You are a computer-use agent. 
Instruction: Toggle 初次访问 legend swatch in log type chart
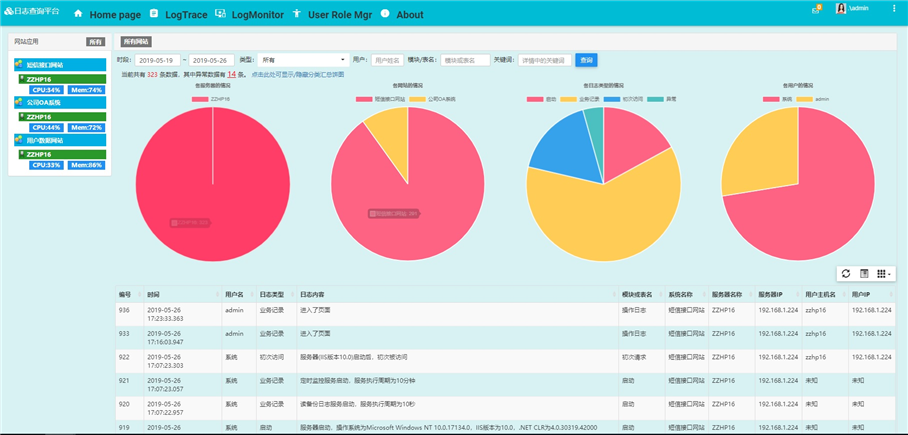point(612,100)
